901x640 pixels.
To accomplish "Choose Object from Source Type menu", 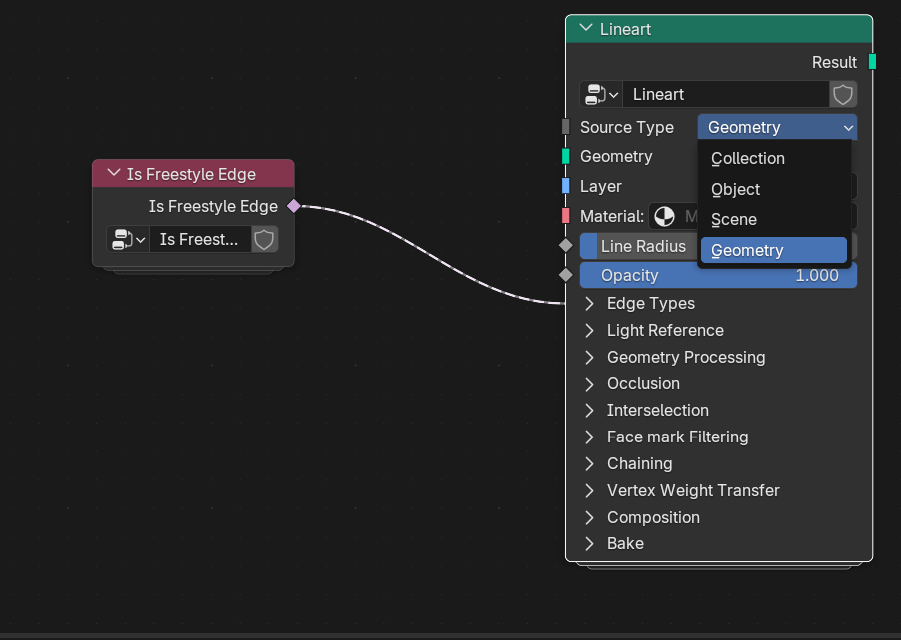I will point(773,189).
